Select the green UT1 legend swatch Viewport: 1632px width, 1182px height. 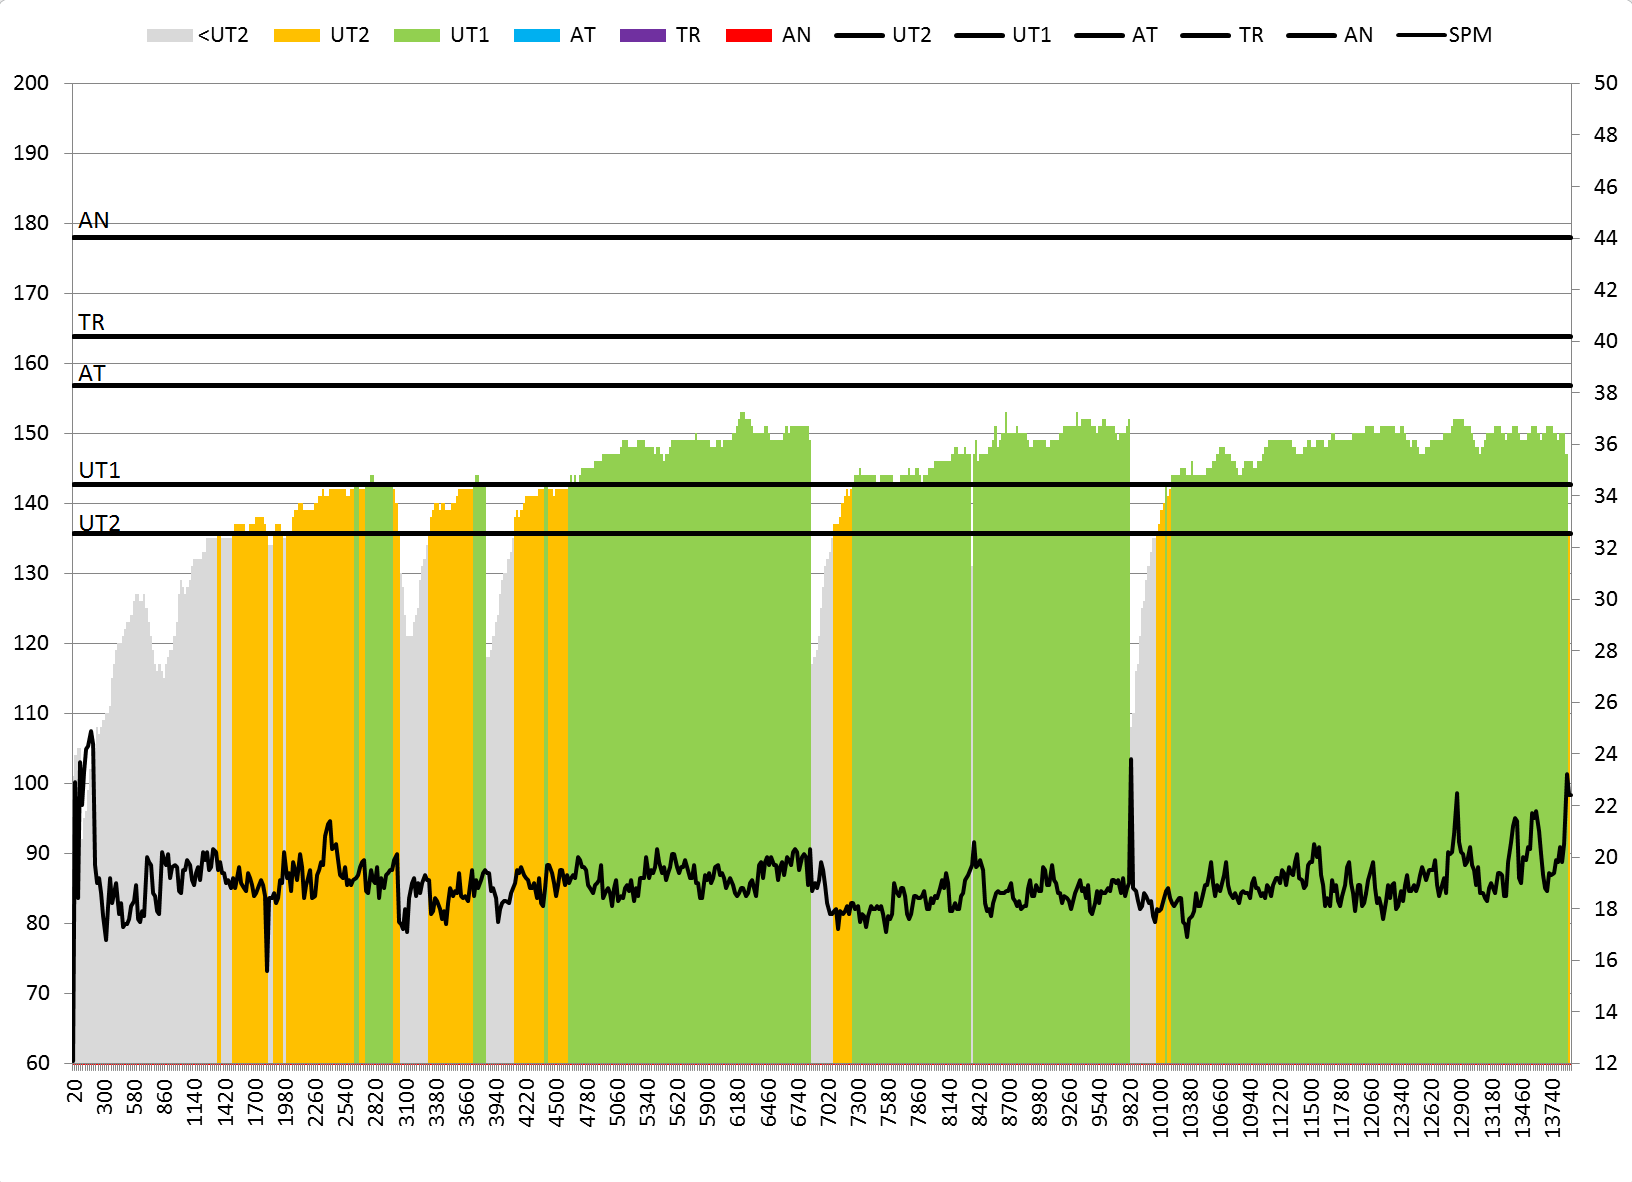416,35
